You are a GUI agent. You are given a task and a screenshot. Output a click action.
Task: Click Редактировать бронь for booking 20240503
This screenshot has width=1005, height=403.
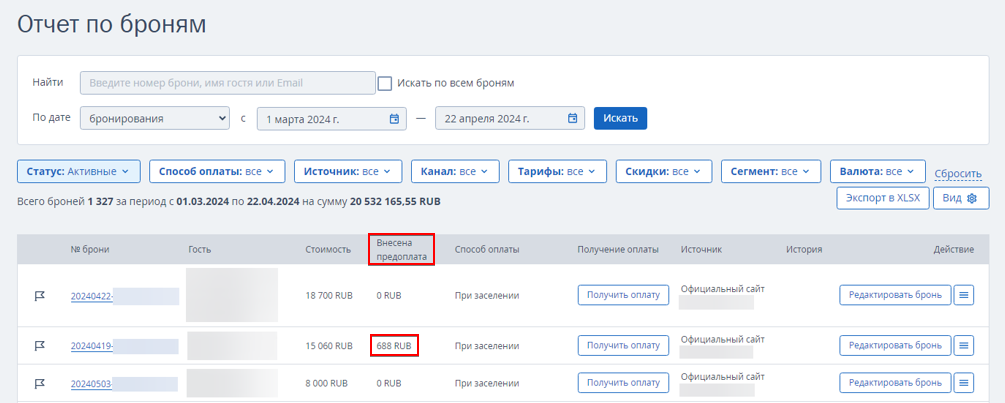coord(895,383)
